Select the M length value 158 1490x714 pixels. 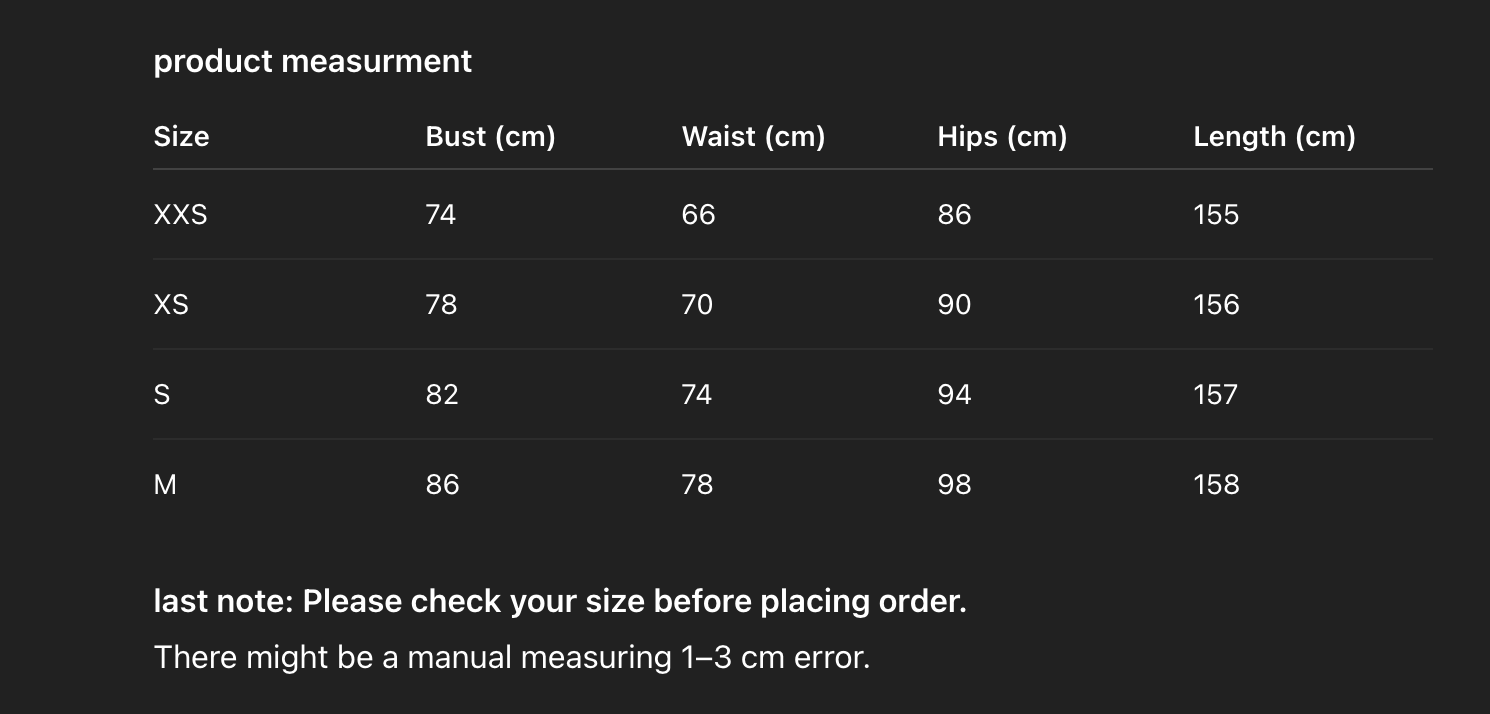click(1216, 485)
